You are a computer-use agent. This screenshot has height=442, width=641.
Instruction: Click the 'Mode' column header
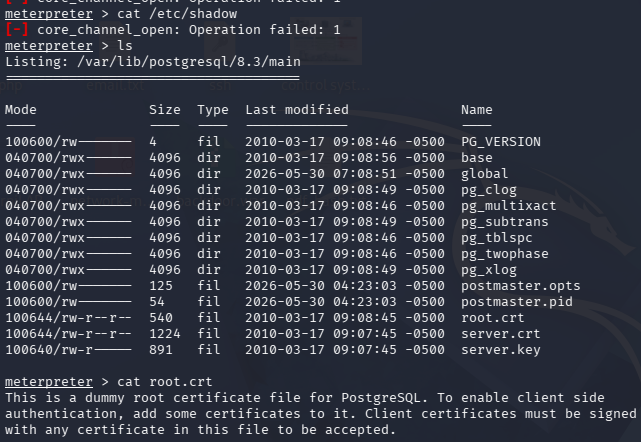point(20,110)
